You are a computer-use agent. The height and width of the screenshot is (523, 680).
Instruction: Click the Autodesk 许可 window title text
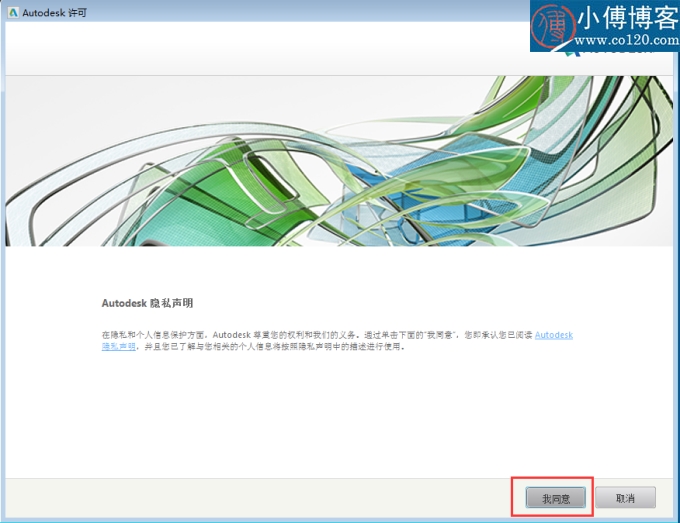pos(55,13)
